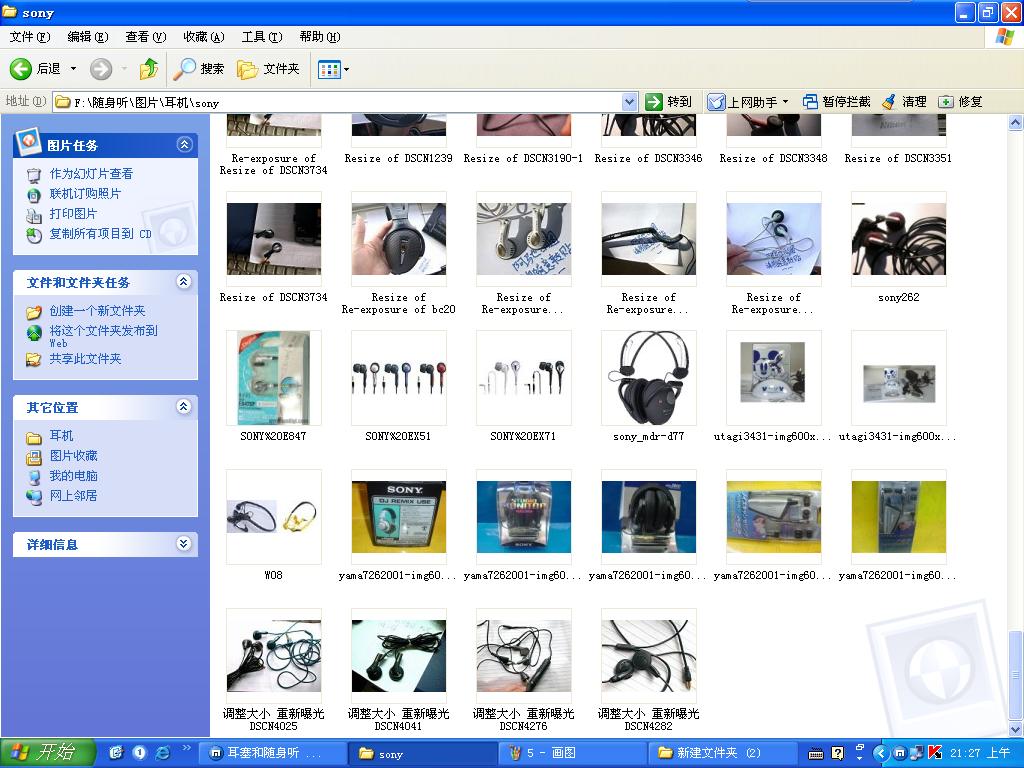Select Resize of Re-exposure of bc20 thumbnail
This screenshot has width=1024, height=768.
click(x=398, y=239)
